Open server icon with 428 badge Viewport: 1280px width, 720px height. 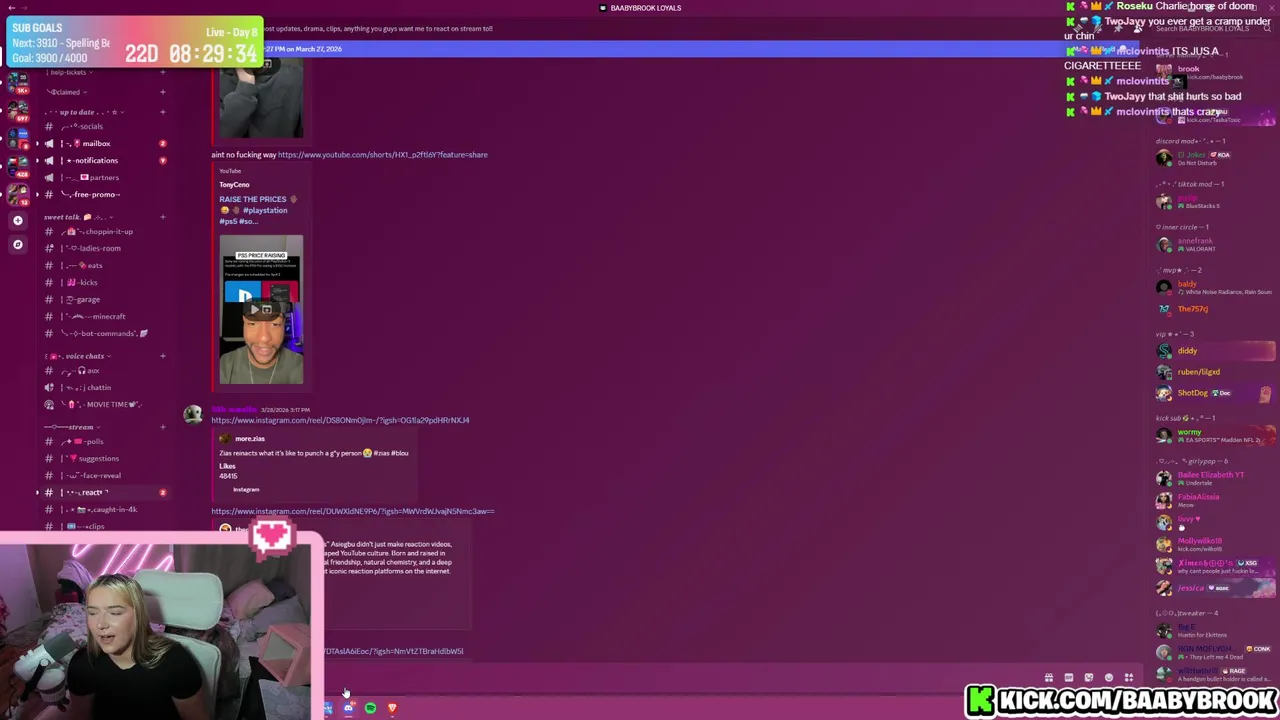pyautogui.click(x=17, y=166)
